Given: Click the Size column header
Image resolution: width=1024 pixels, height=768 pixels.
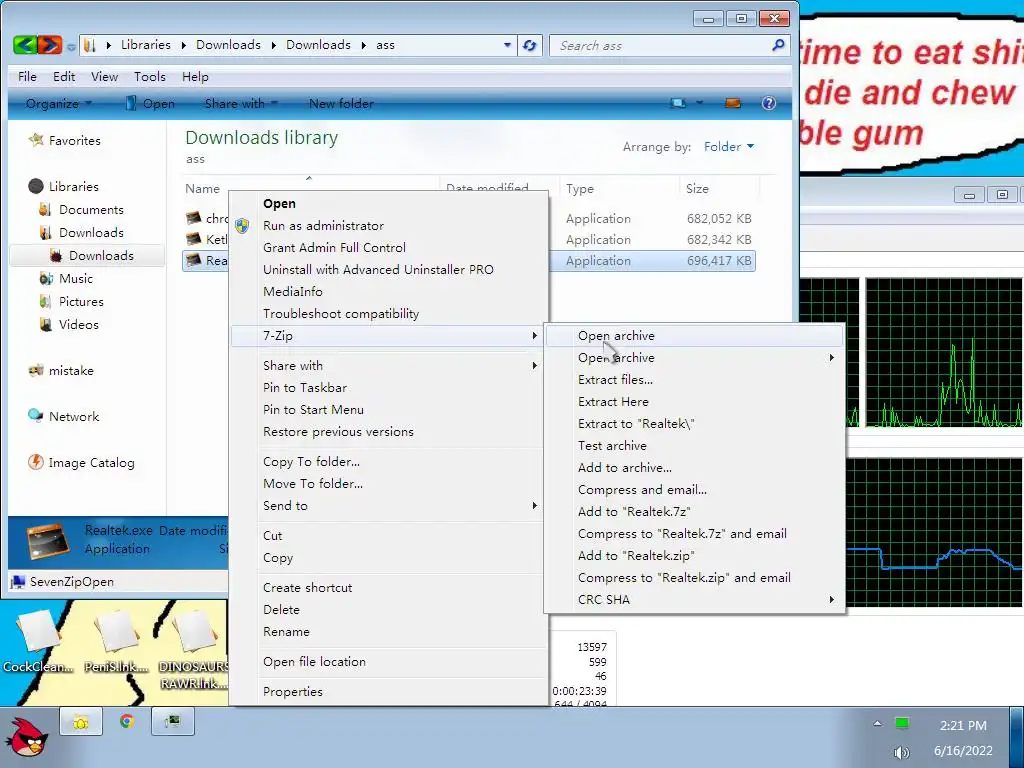Looking at the screenshot, I should [x=719, y=189].
